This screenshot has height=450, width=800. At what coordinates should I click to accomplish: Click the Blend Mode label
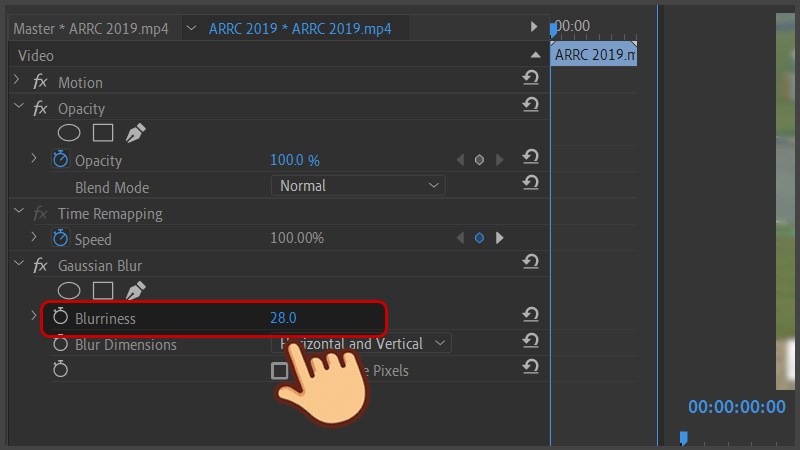click(112, 187)
